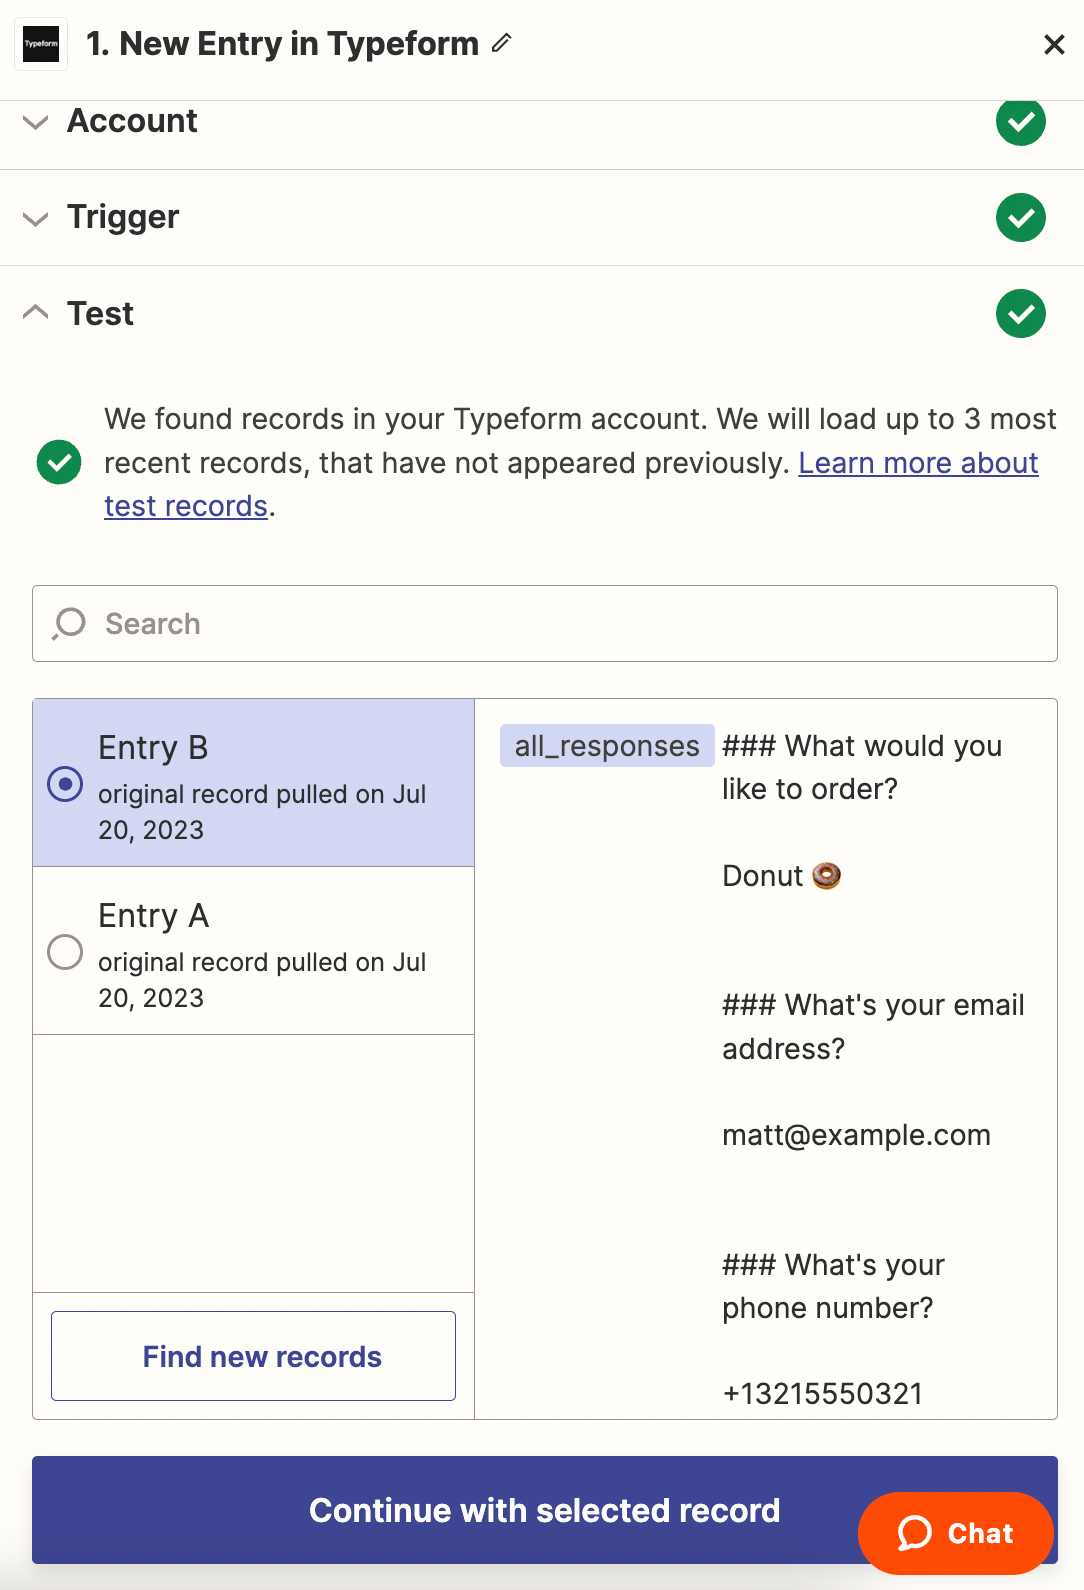Click the records-found success check icon
This screenshot has height=1590, width=1084.
pos(59,462)
